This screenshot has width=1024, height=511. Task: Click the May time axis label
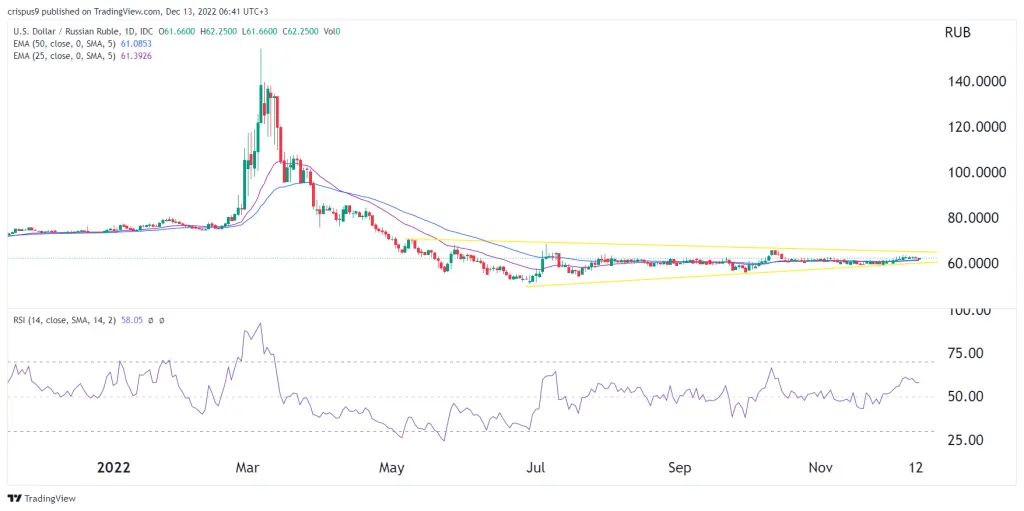(x=392, y=468)
